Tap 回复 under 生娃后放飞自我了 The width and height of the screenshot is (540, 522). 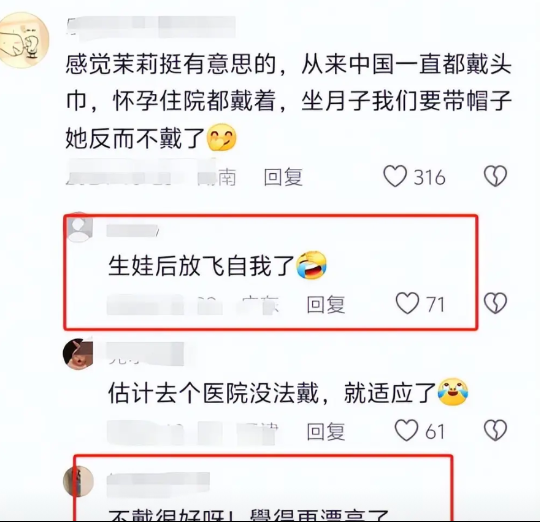tap(326, 304)
